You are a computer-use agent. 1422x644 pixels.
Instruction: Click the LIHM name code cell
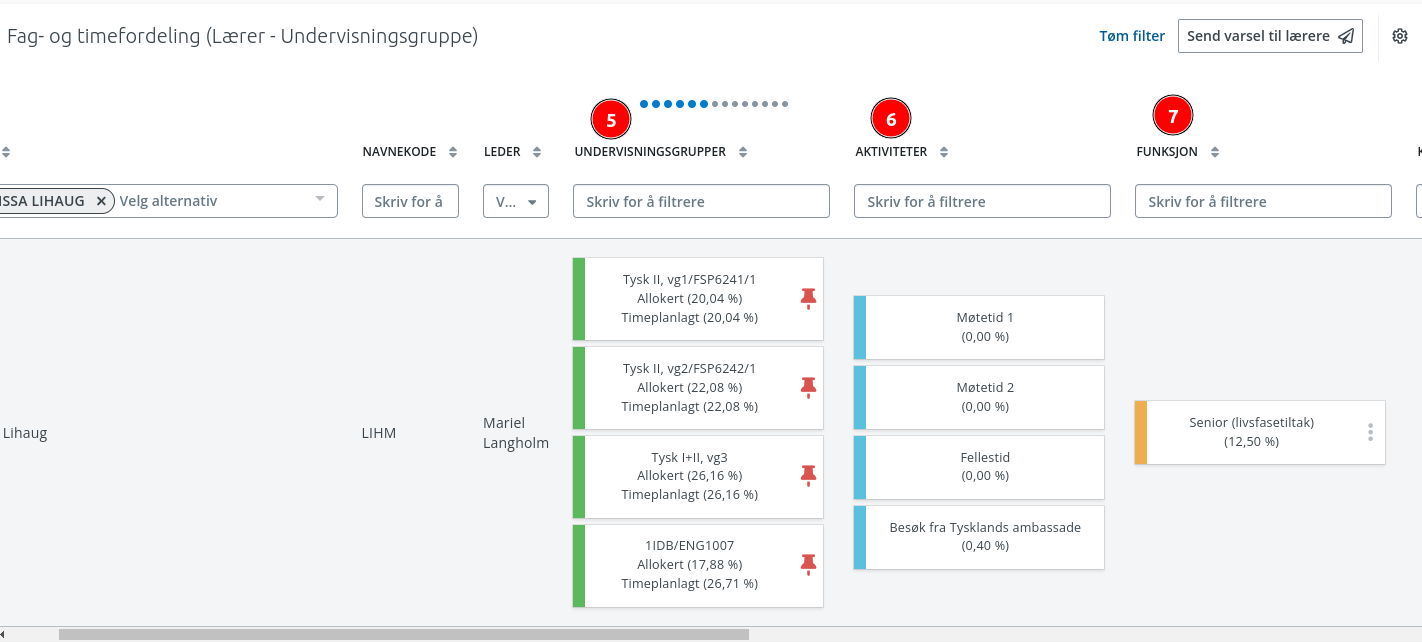click(x=379, y=433)
